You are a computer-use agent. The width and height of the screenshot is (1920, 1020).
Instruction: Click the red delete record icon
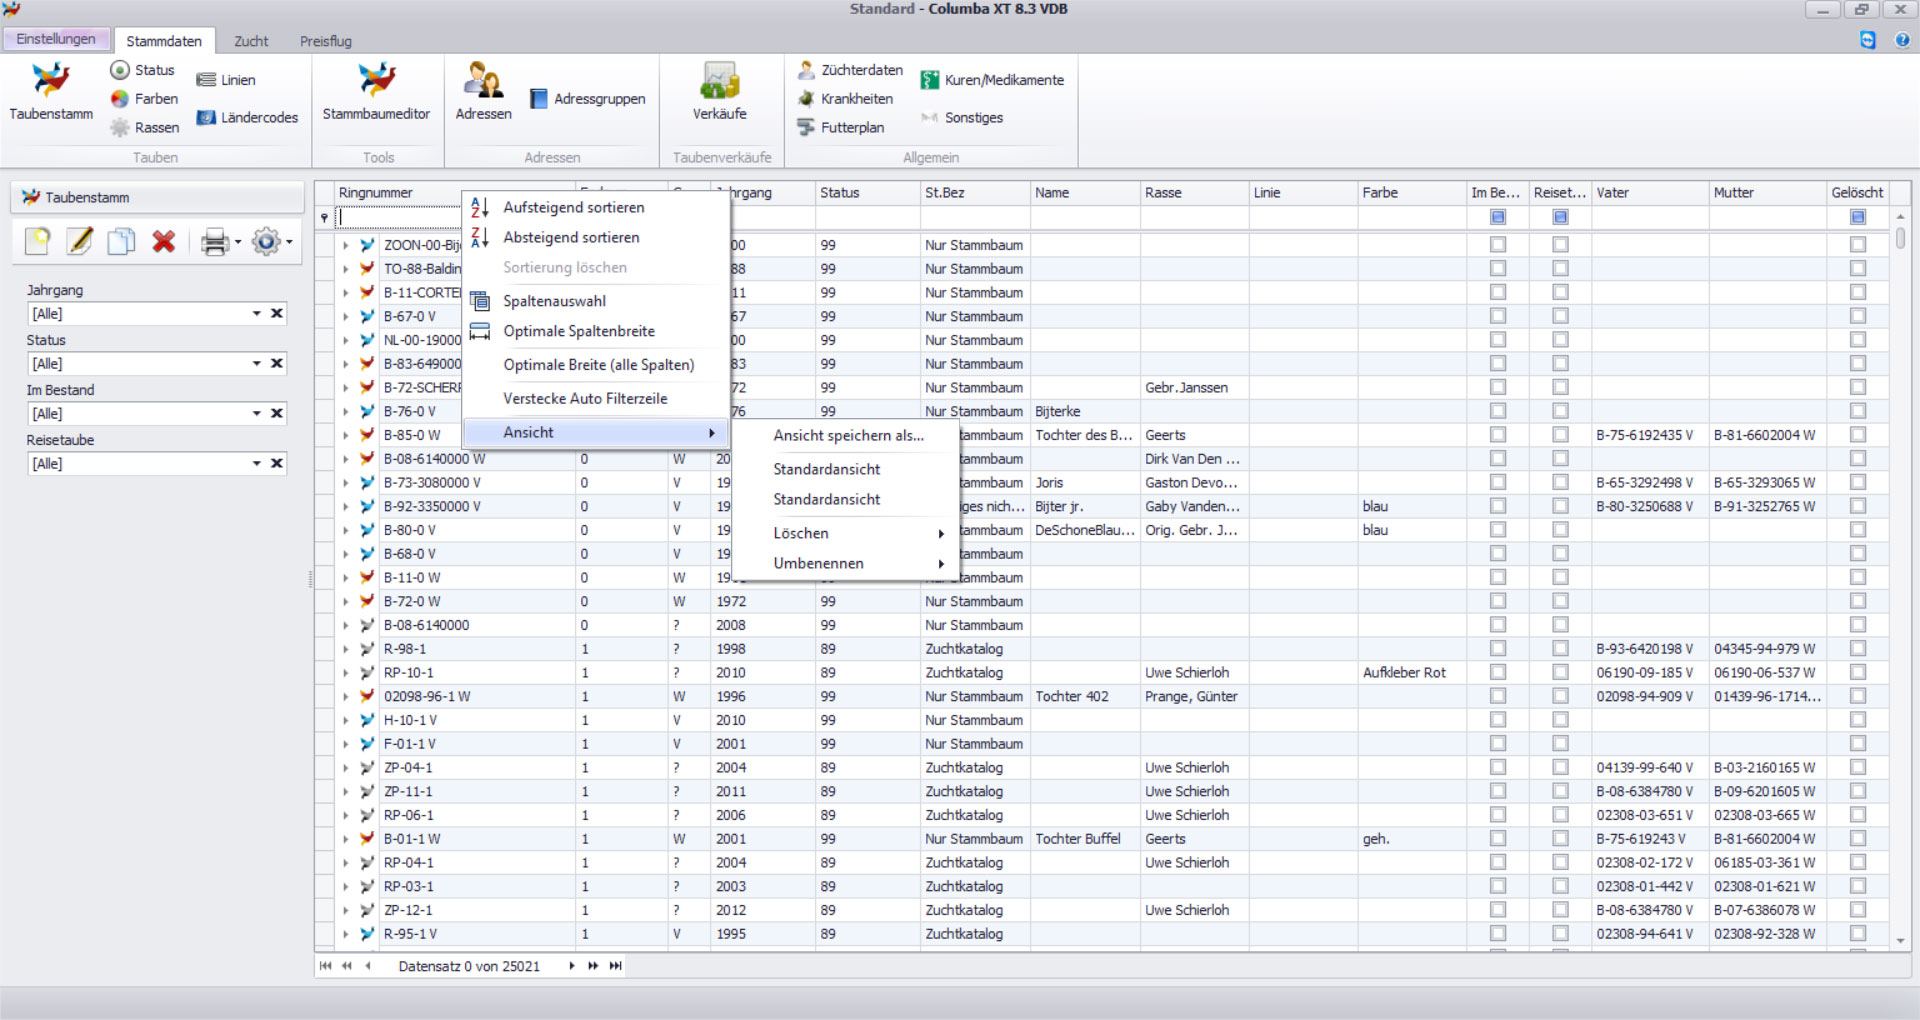pyautogui.click(x=163, y=241)
